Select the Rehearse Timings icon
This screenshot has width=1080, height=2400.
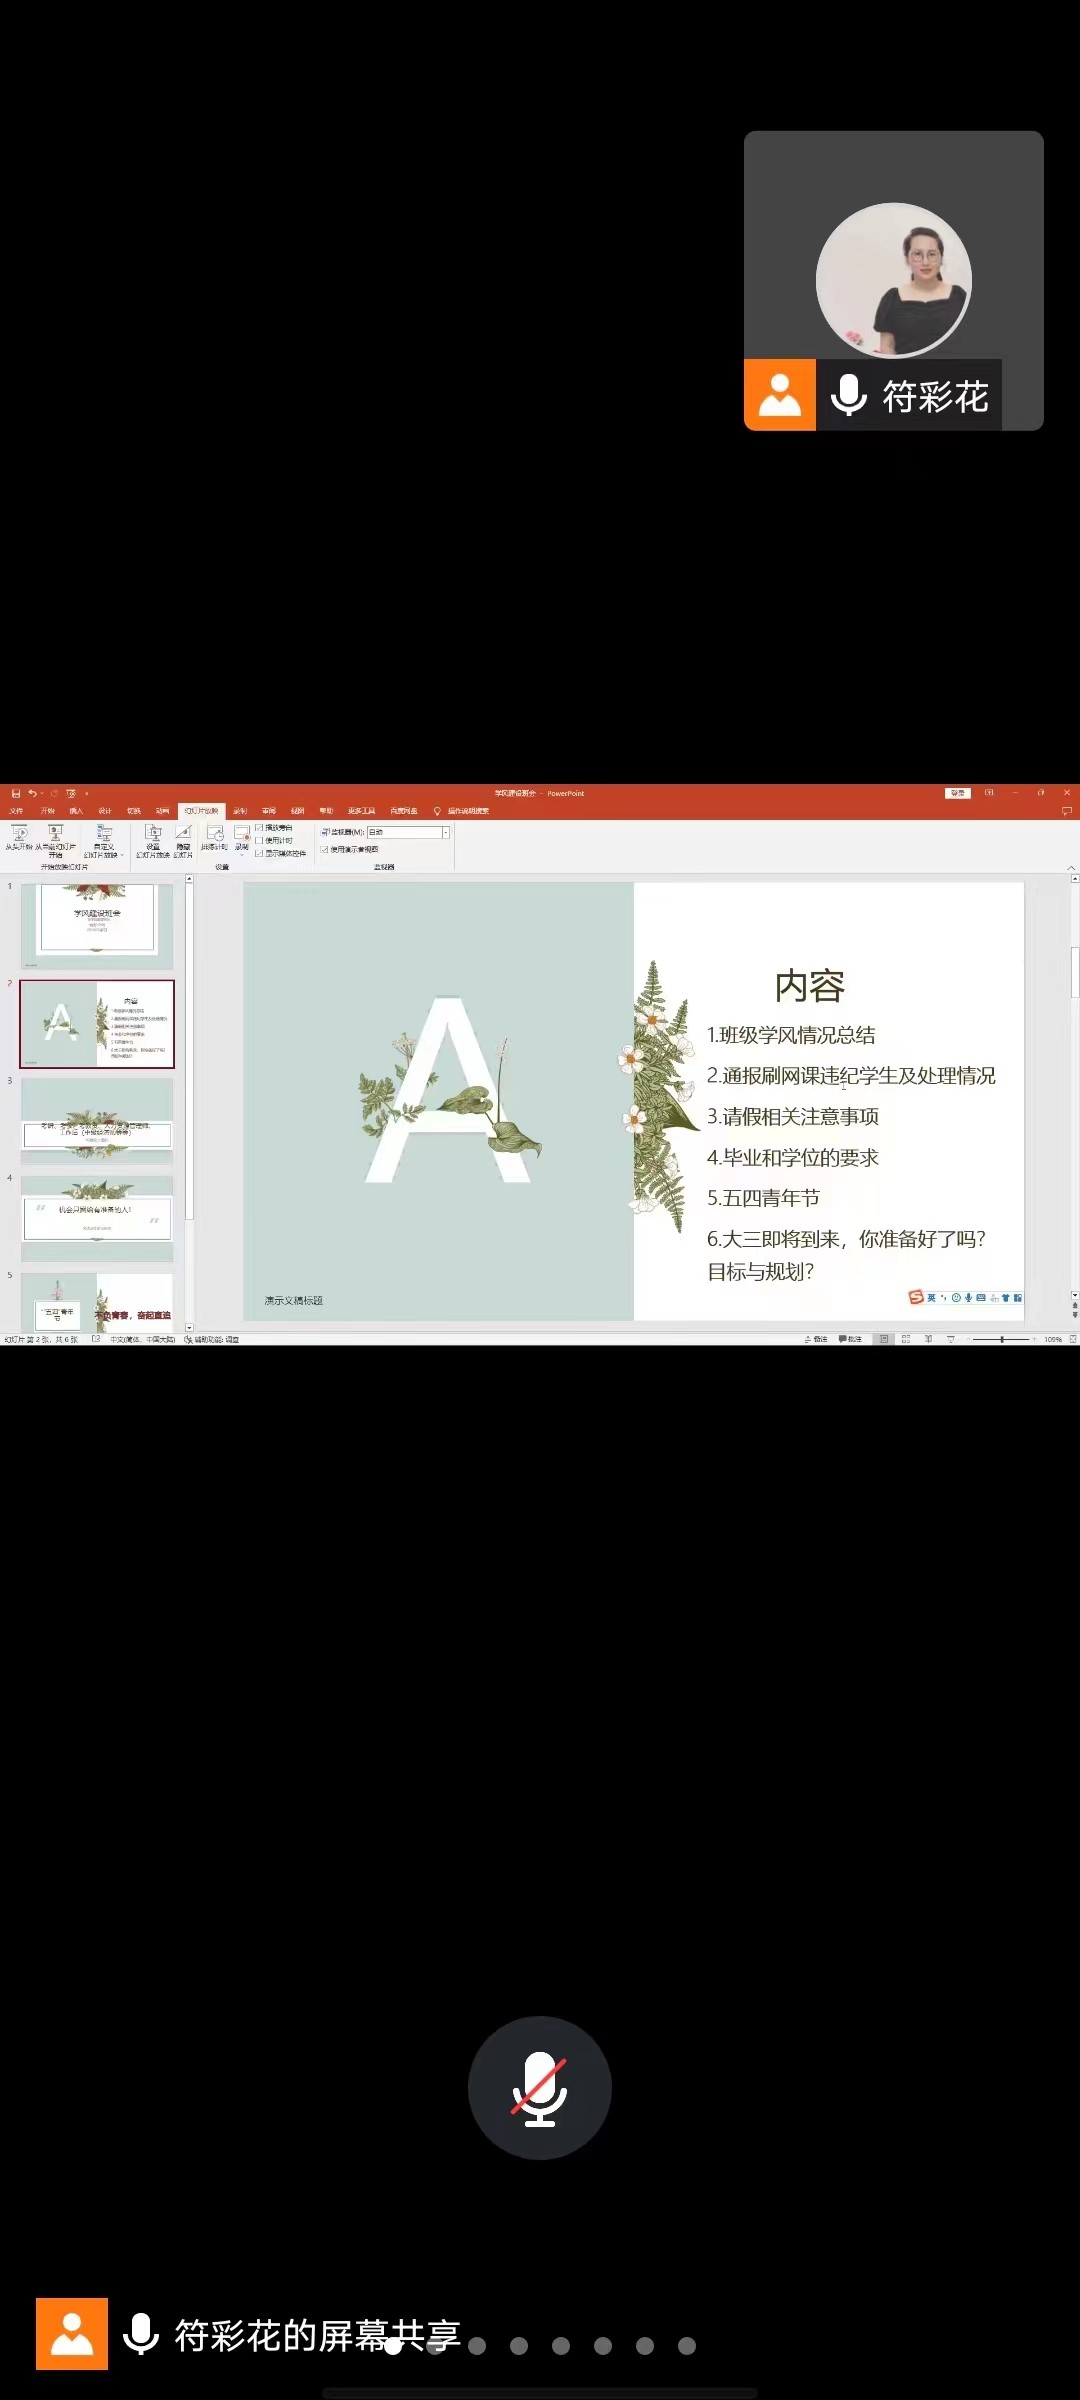point(214,835)
